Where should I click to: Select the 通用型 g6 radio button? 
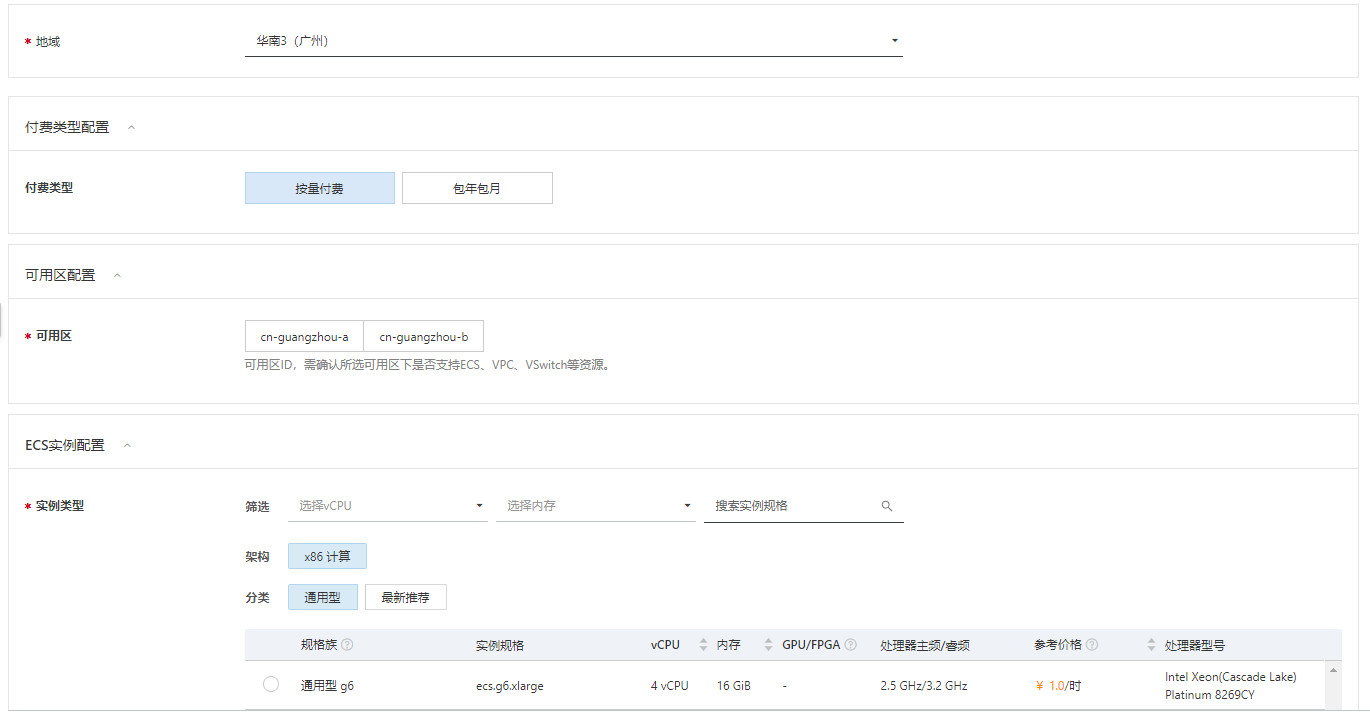(271, 684)
